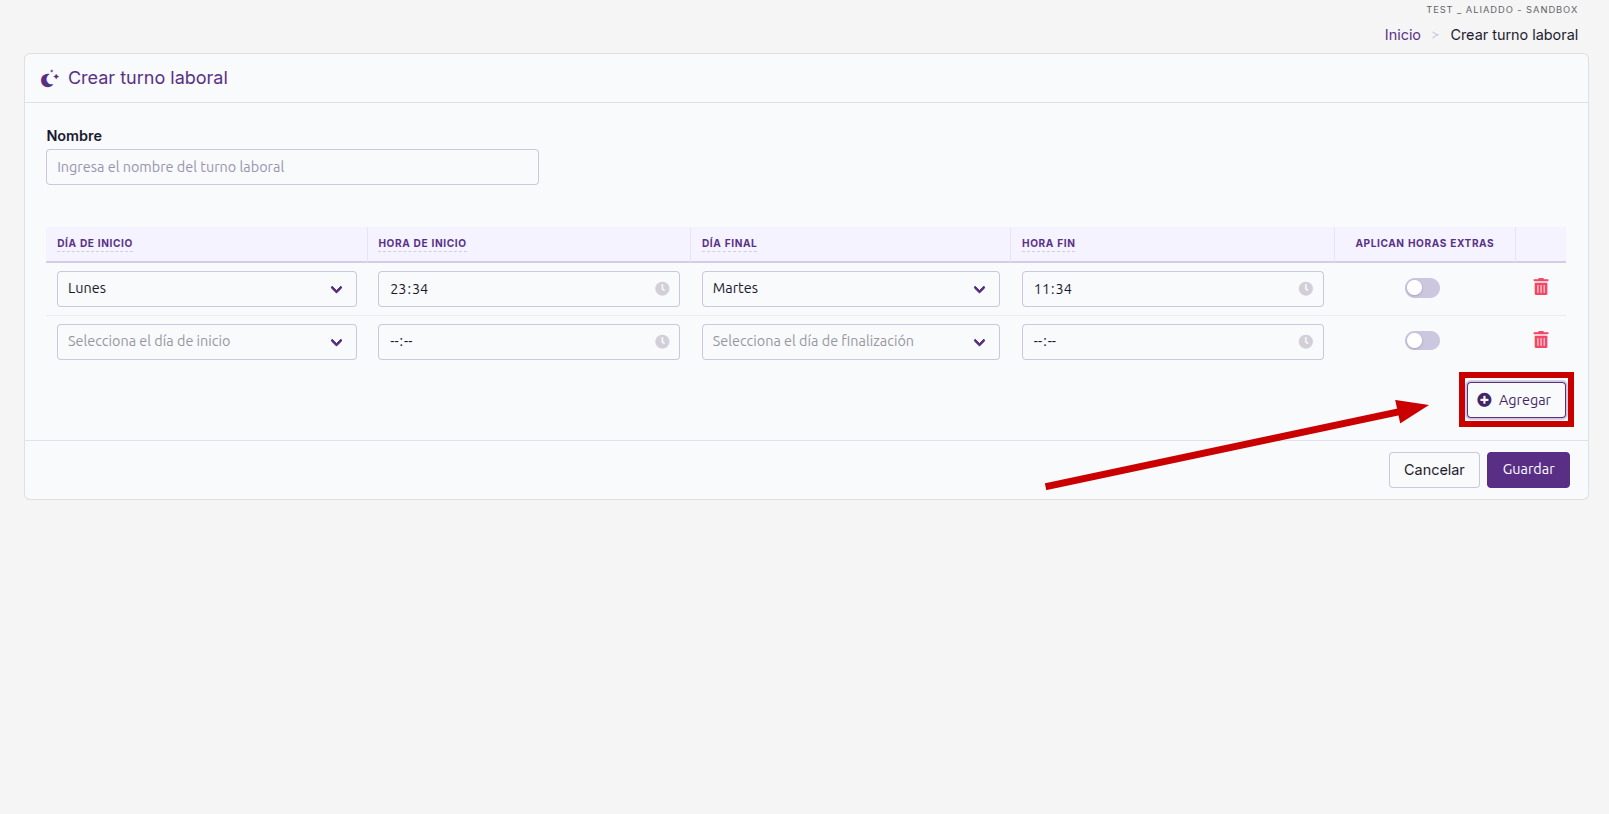This screenshot has width=1609, height=814.
Task: Click the 'Nombre' field label
Action: [74, 136]
